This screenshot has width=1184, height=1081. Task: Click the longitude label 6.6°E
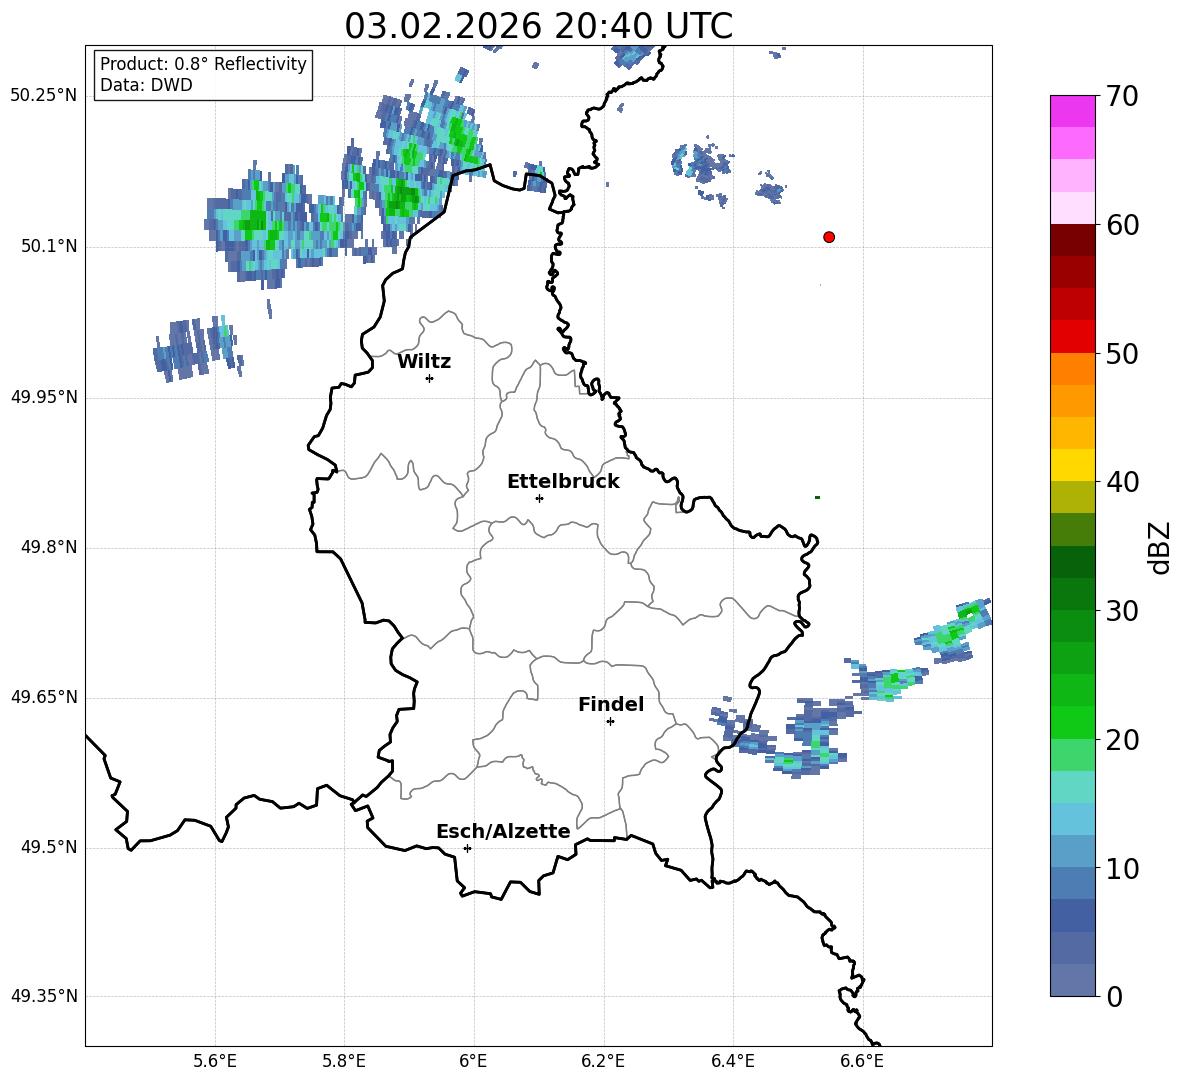coord(862,1062)
